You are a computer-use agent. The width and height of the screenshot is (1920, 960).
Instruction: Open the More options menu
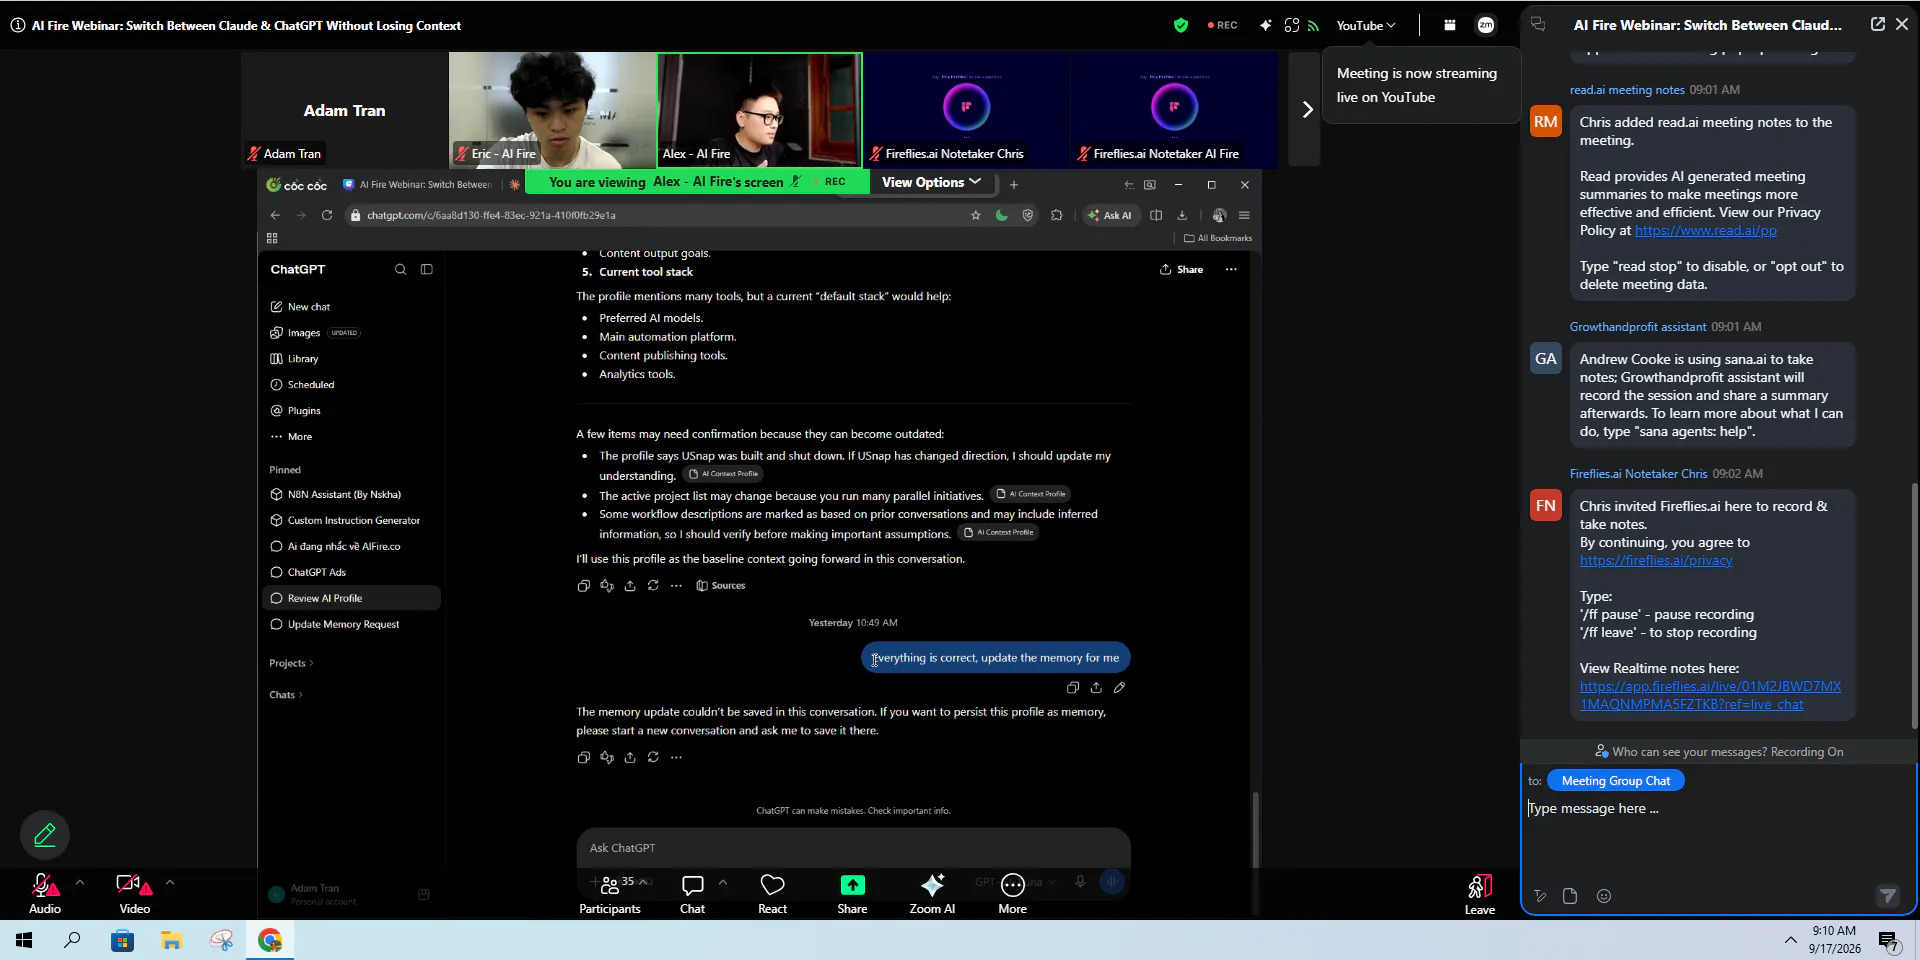click(1012, 893)
